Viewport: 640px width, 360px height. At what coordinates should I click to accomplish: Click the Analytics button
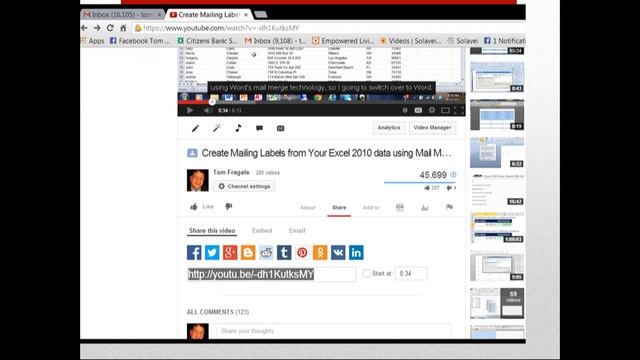pyautogui.click(x=389, y=128)
